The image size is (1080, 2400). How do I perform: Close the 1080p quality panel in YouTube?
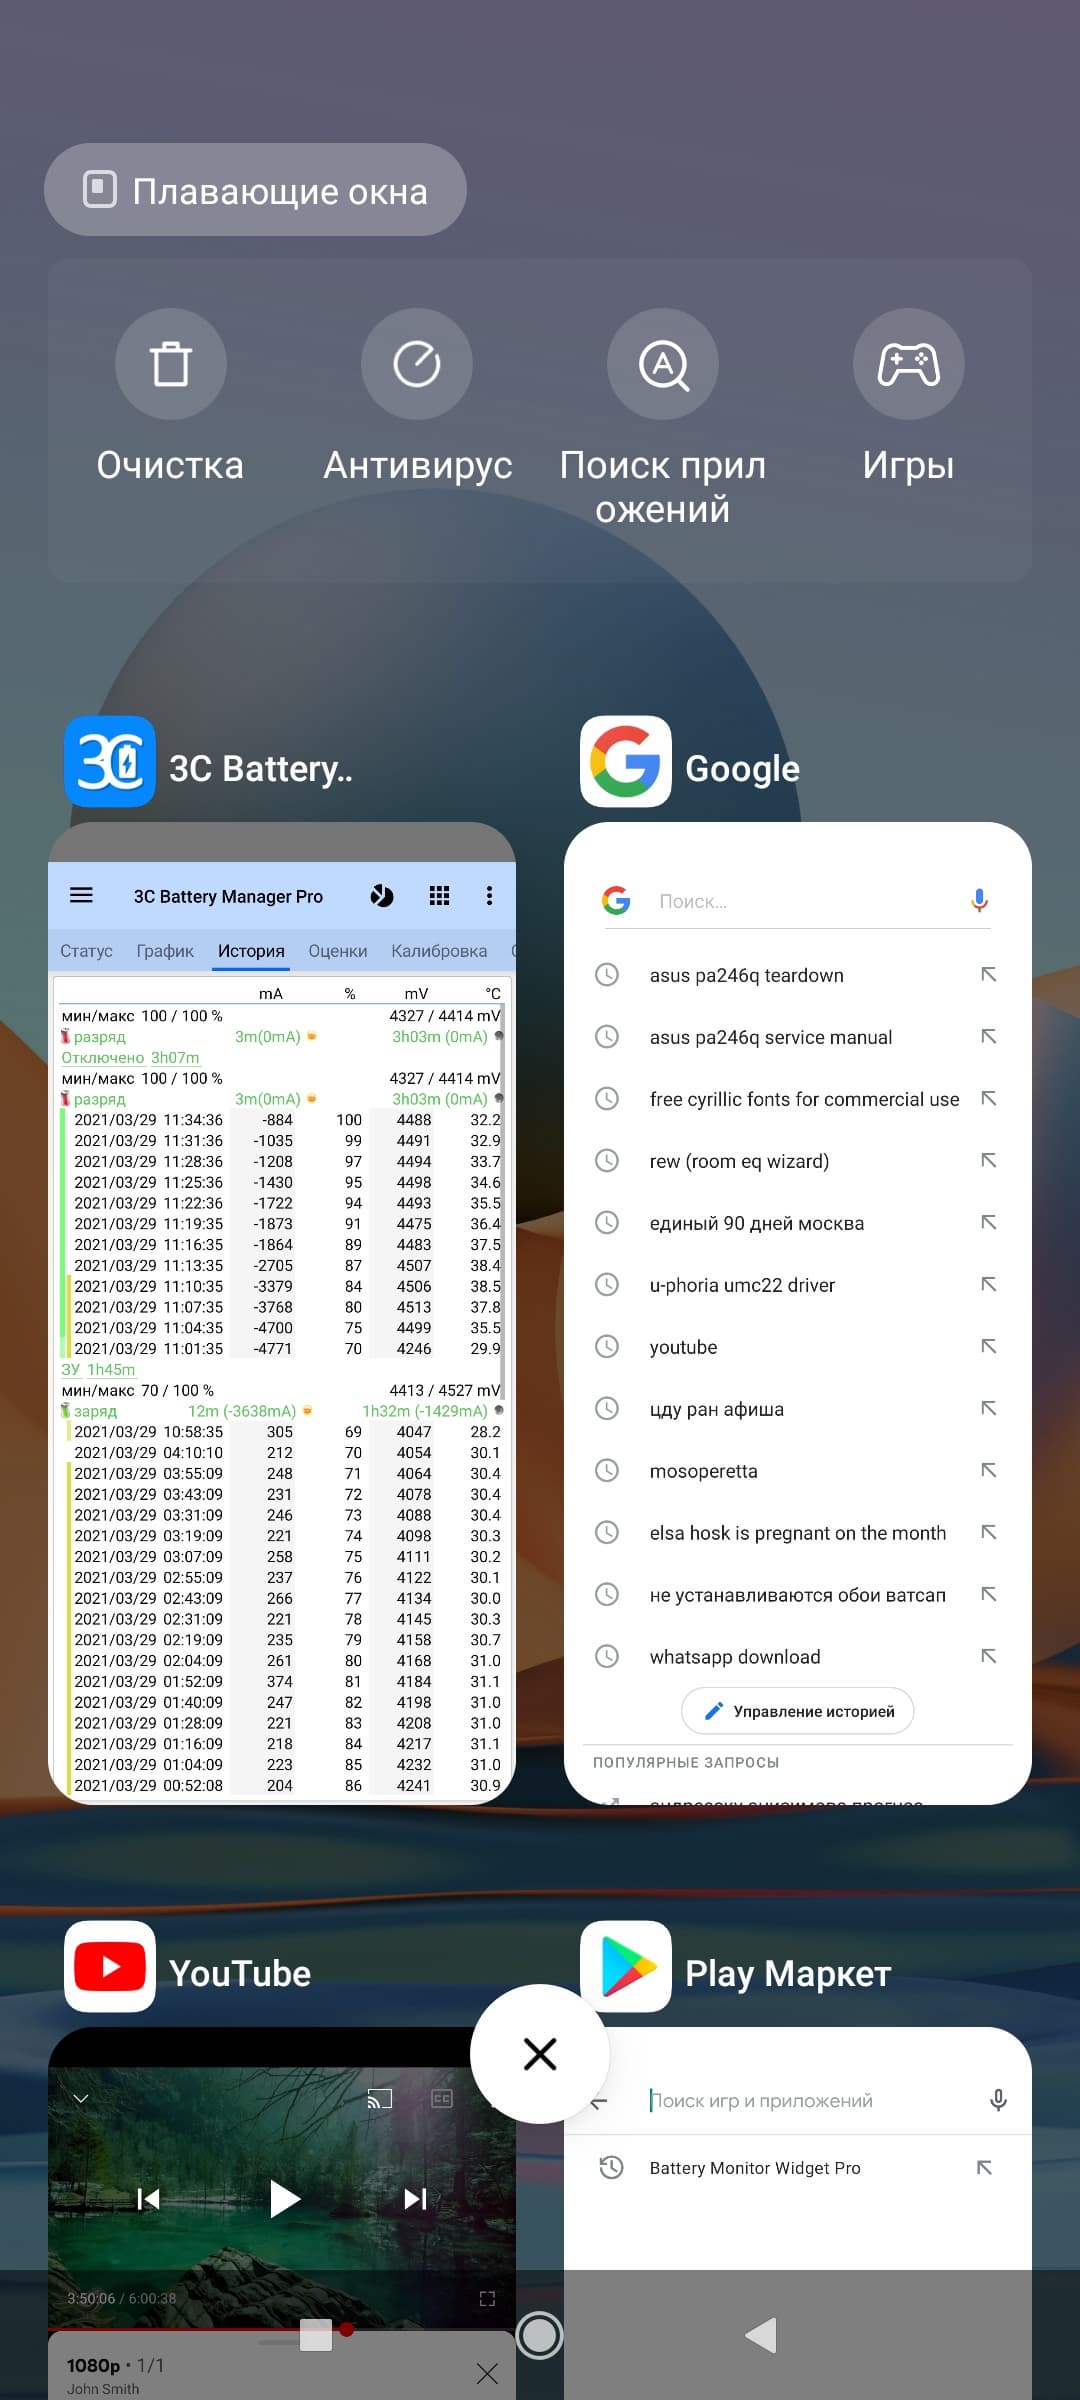pyautogui.click(x=487, y=2373)
